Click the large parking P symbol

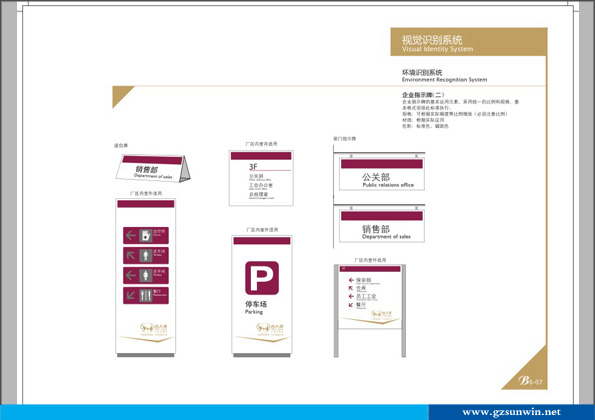pos(262,278)
